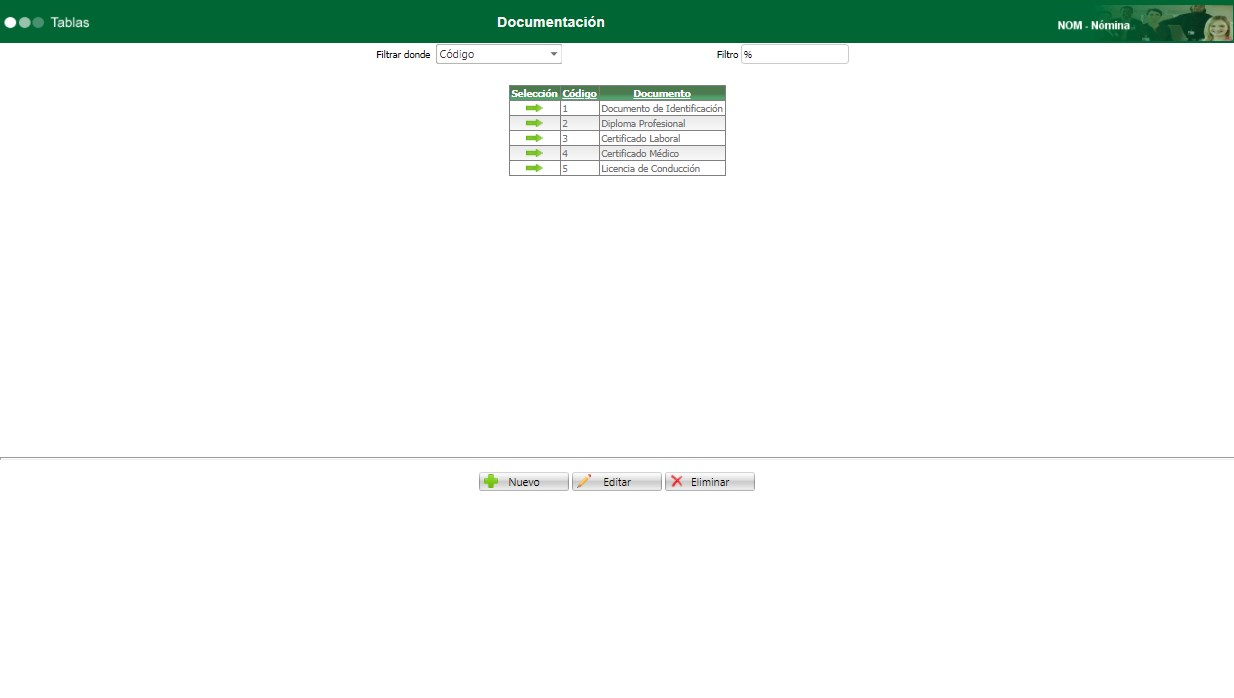1234x698 pixels.
Task: Click the Editar button
Action: coord(617,482)
